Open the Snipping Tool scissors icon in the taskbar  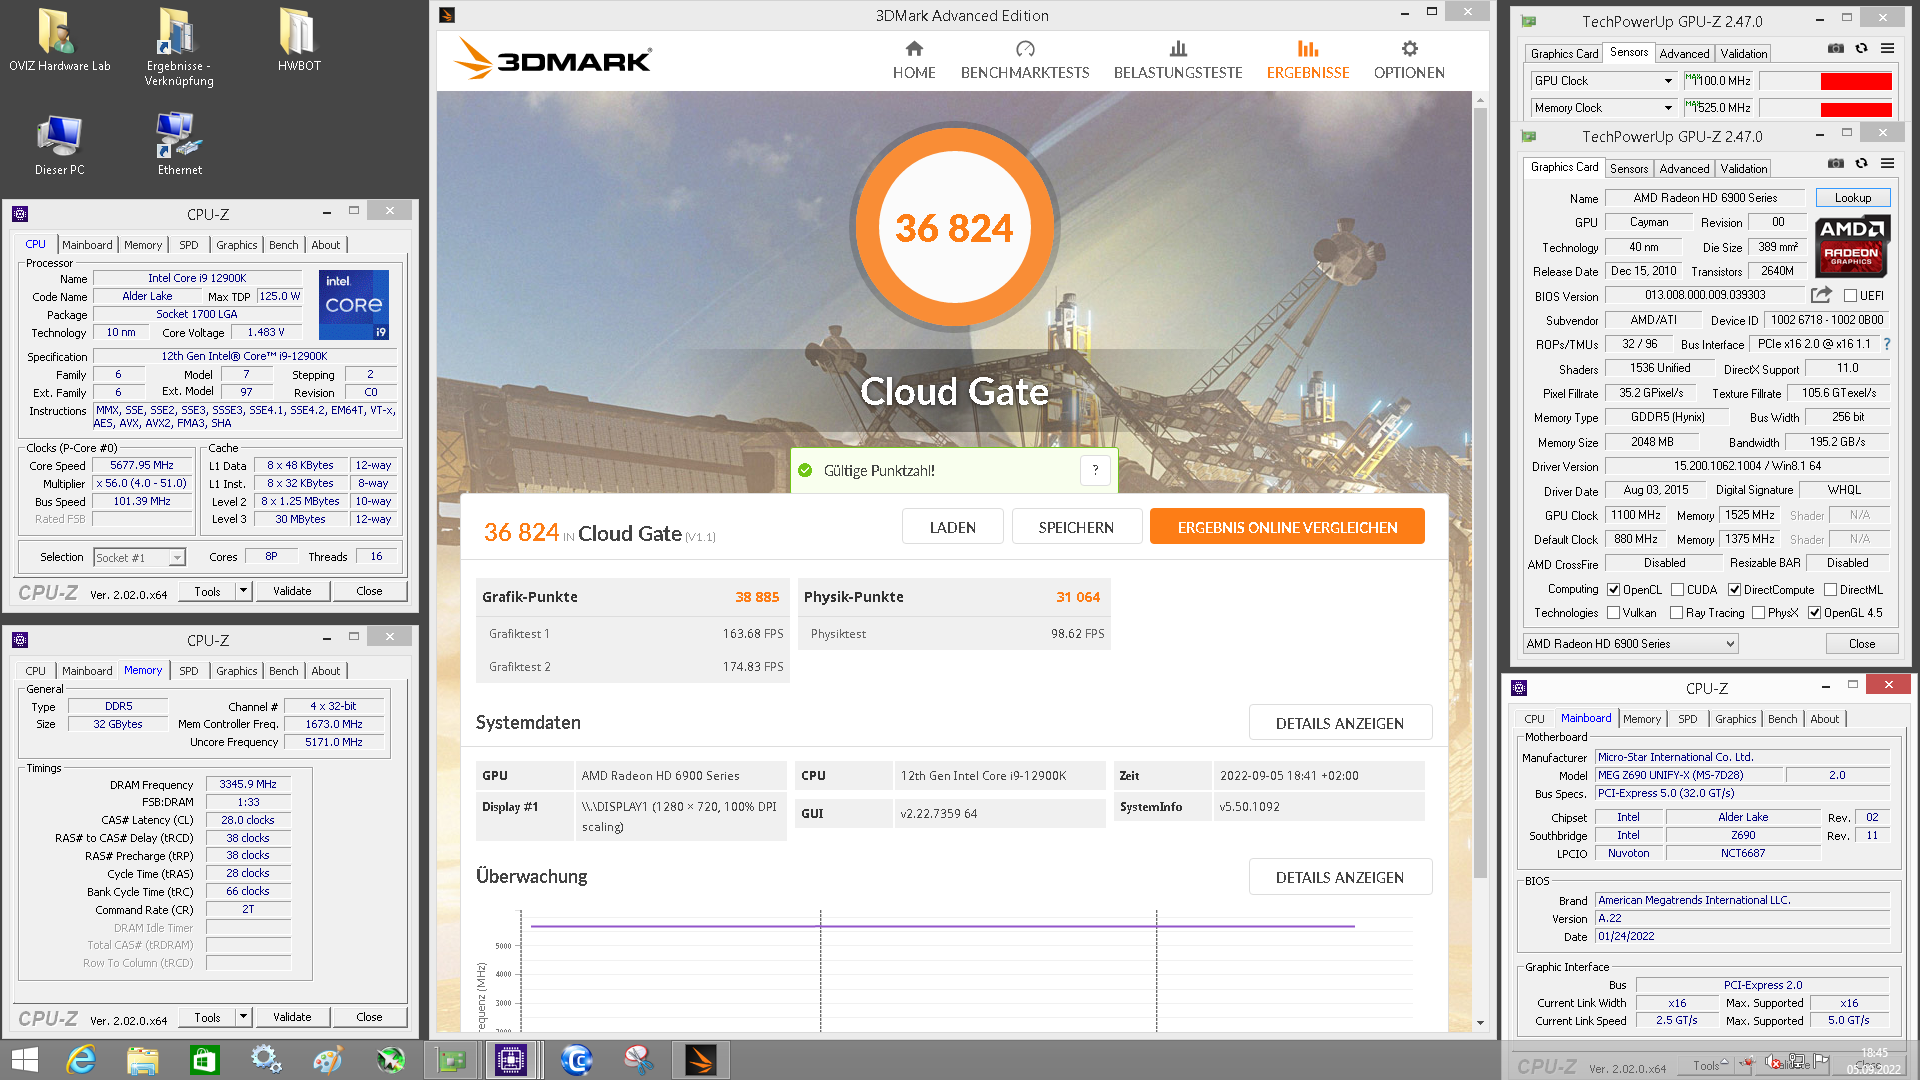coord(638,1060)
